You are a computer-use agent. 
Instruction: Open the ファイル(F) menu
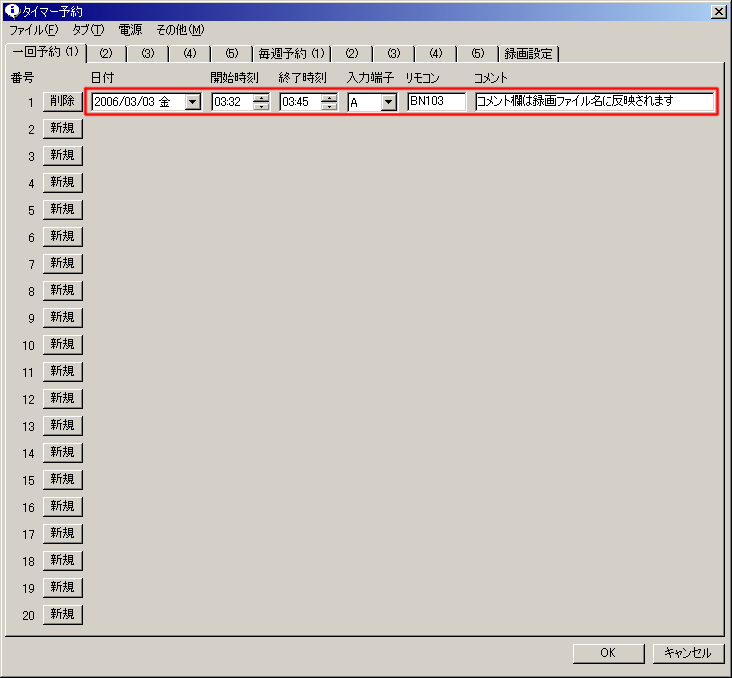tap(33, 30)
